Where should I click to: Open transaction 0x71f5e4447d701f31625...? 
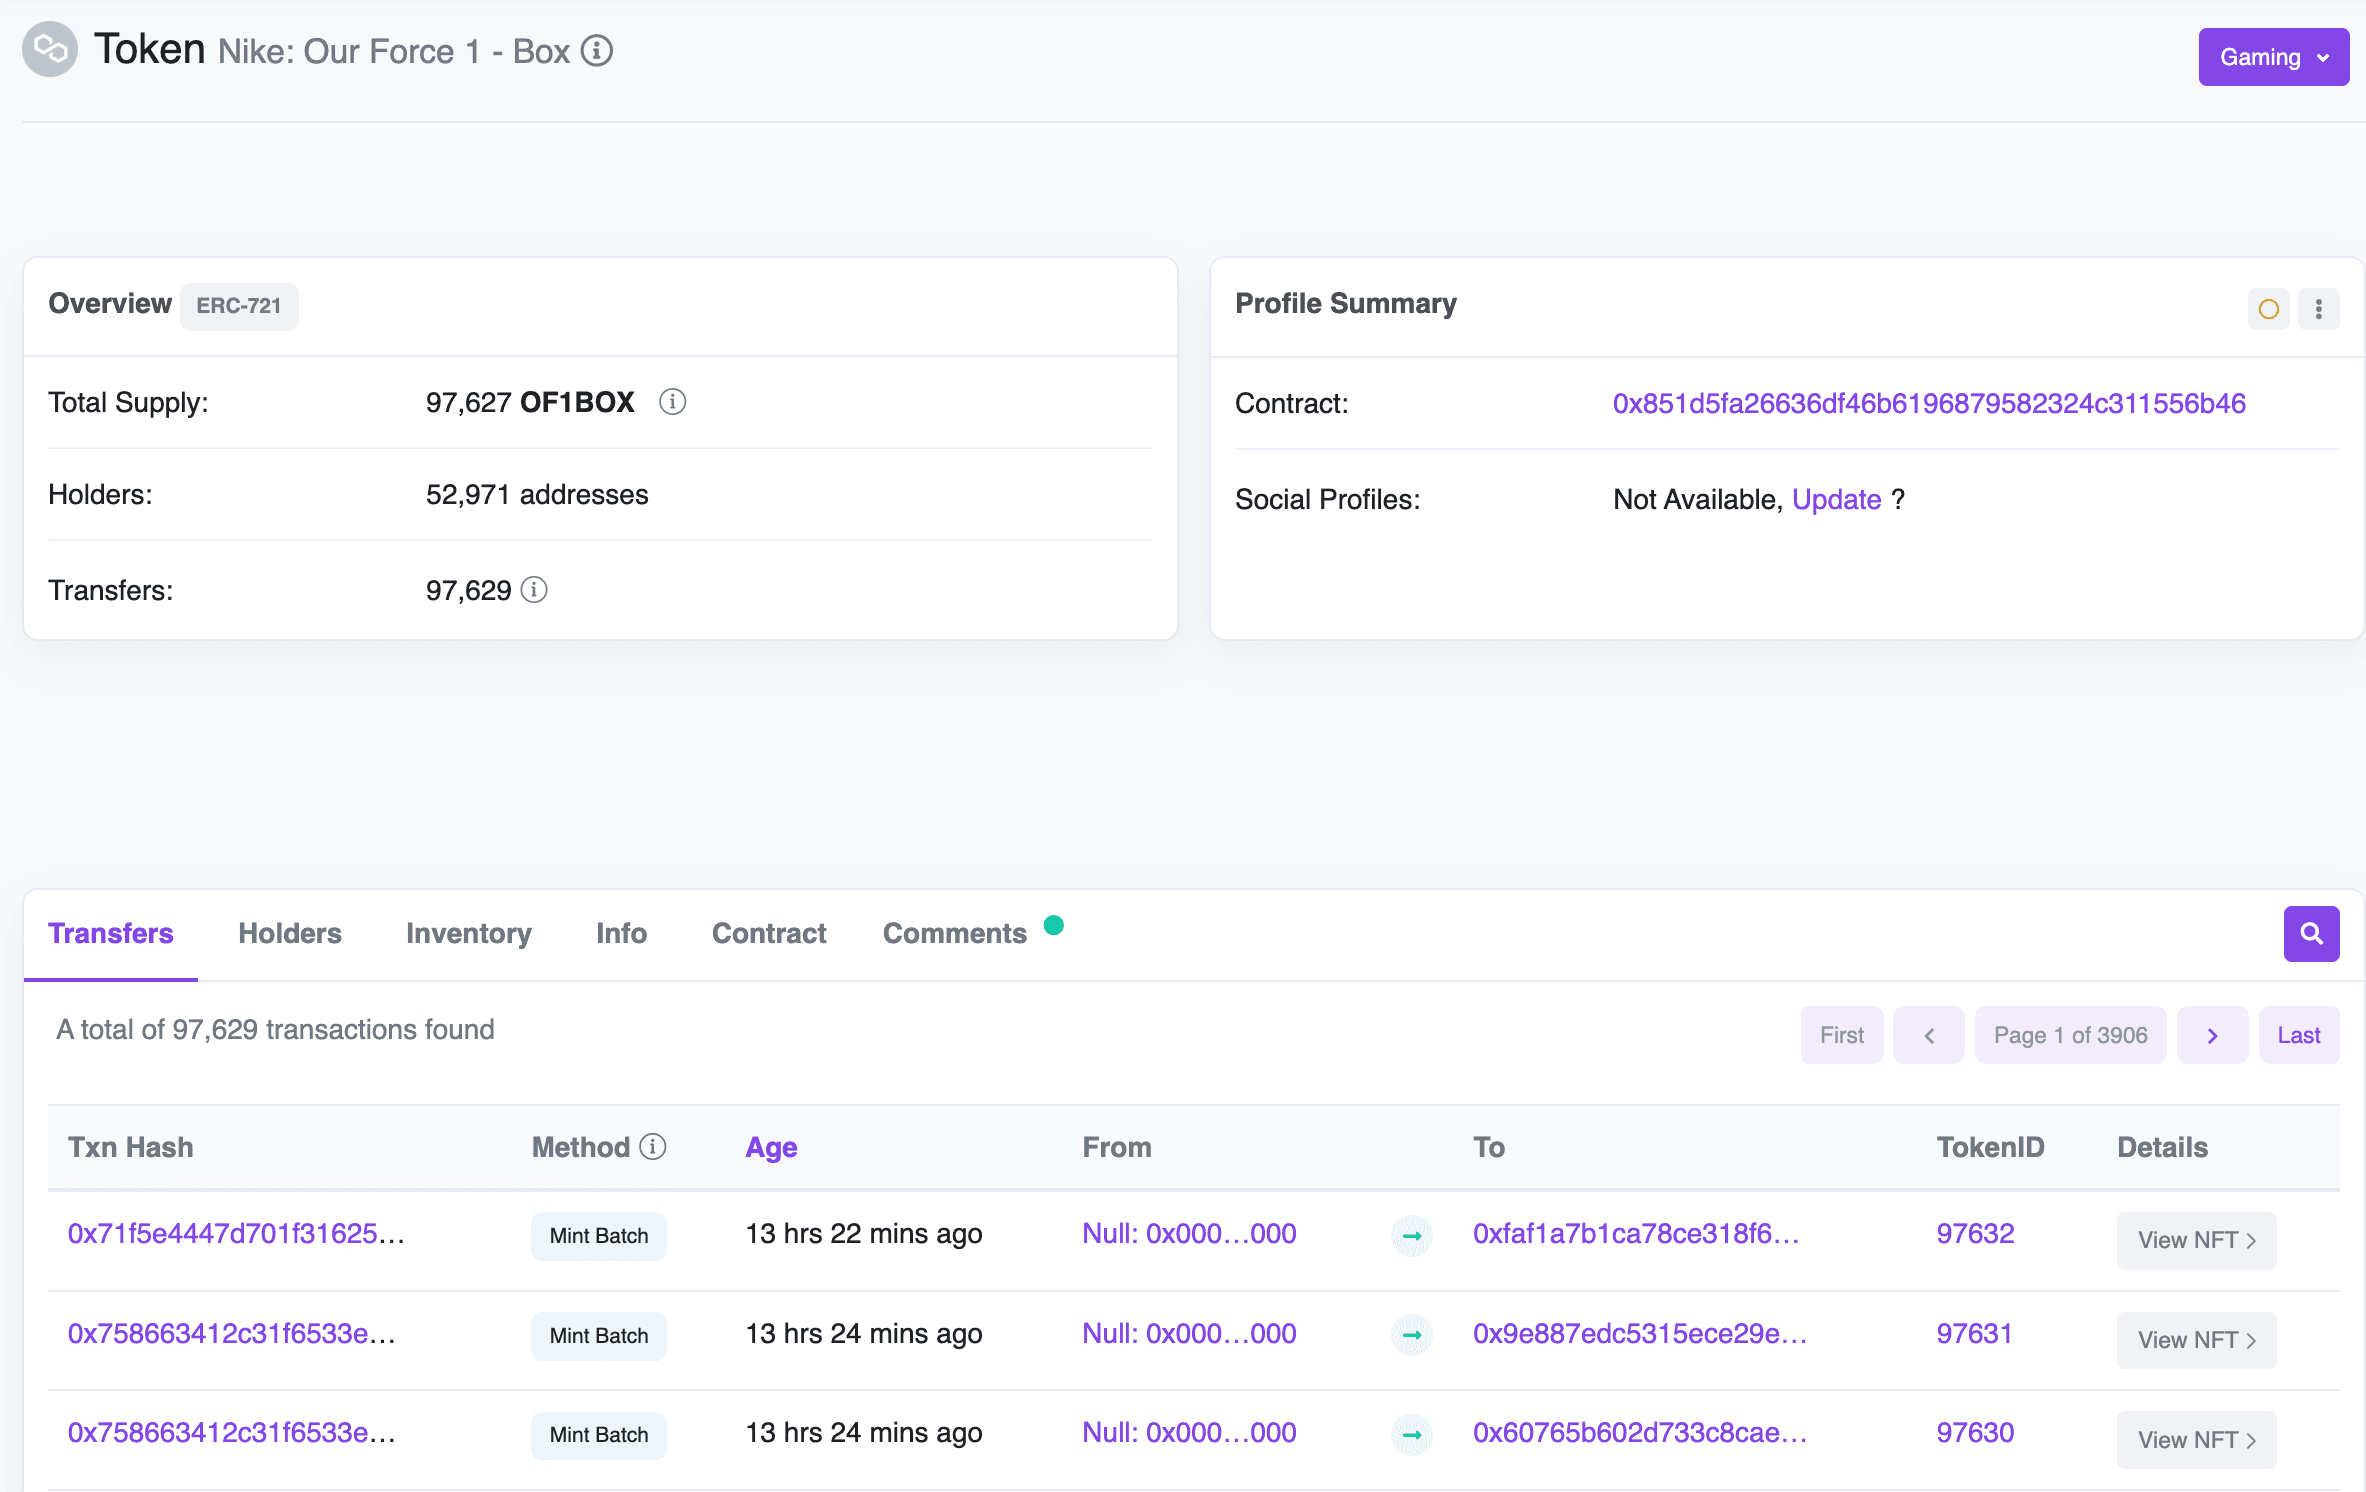coord(236,1233)
